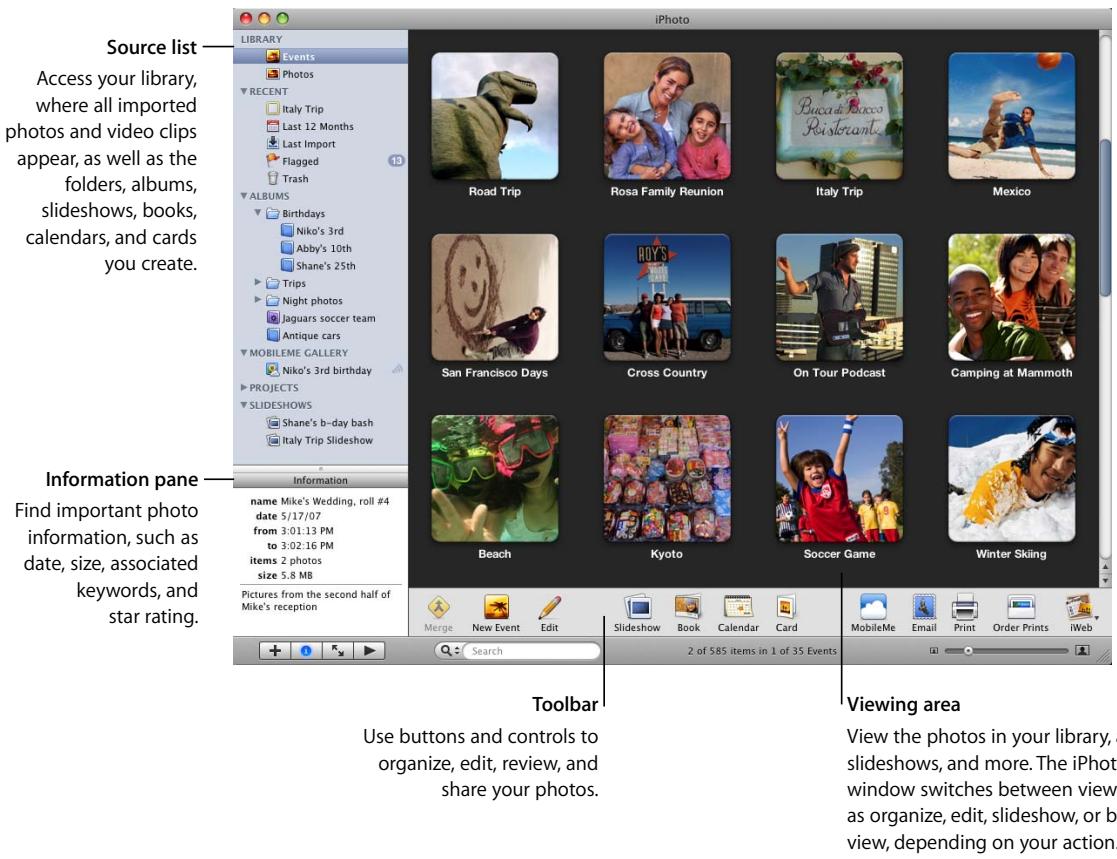Click the Card toolbar icon
Screen dimensions: 1117x859
click(786, 613)
